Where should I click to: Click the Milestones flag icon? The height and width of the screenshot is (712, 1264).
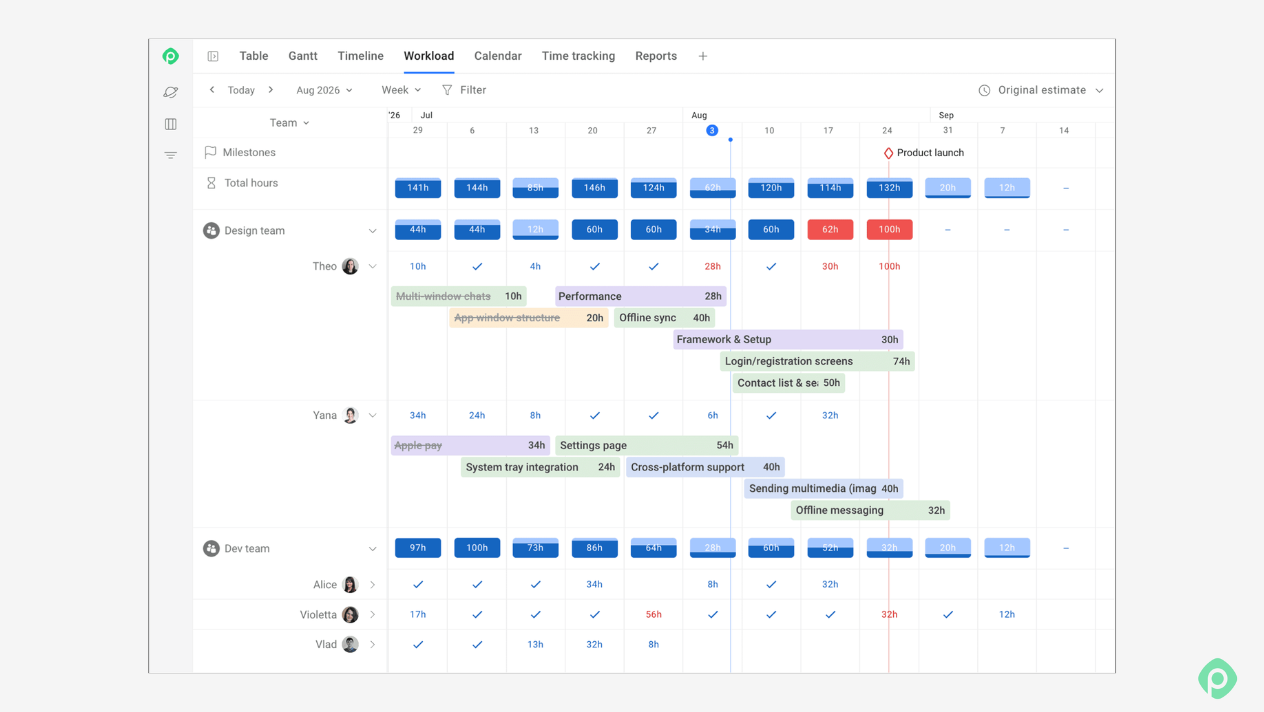pos(210,152)
